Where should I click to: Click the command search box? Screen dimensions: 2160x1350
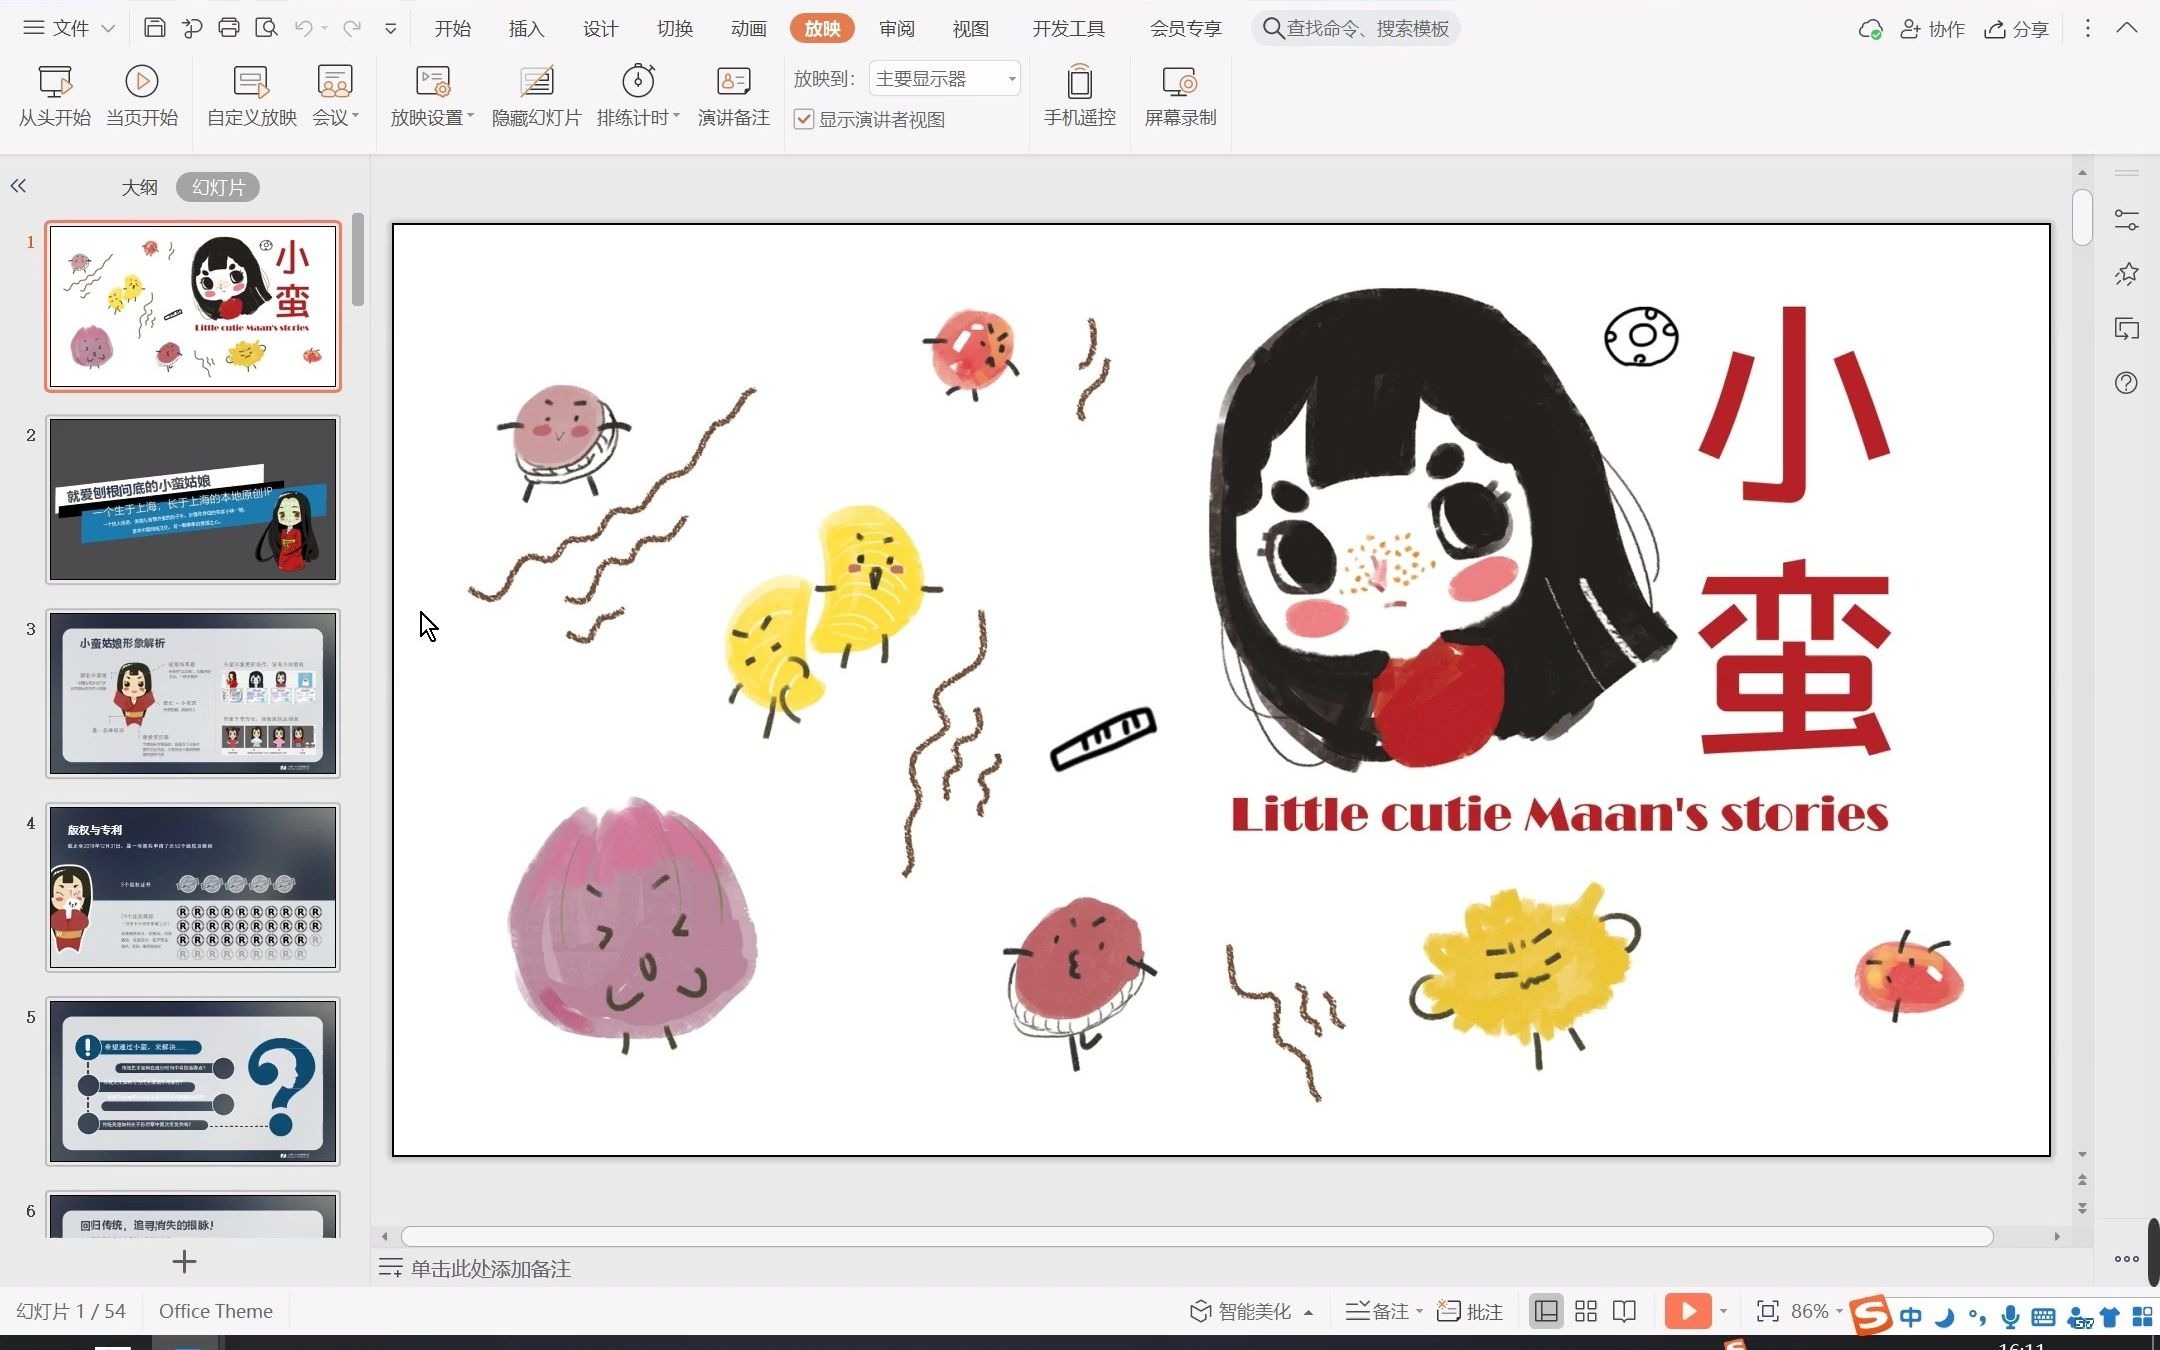[x=1356, y=28]
